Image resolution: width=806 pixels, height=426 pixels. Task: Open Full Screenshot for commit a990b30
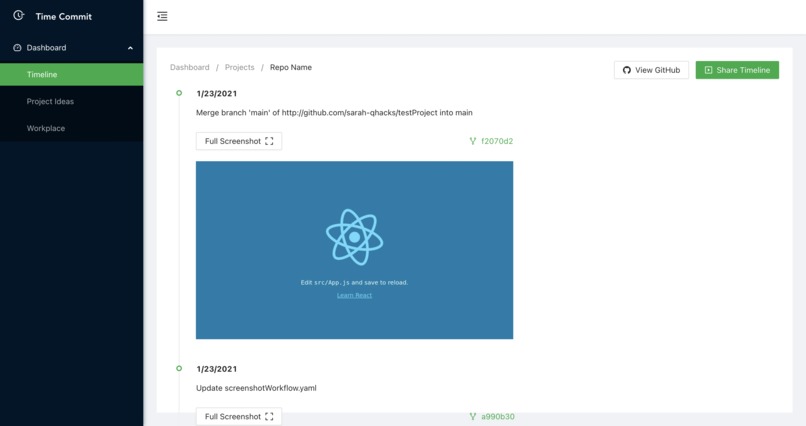[239, 416]
